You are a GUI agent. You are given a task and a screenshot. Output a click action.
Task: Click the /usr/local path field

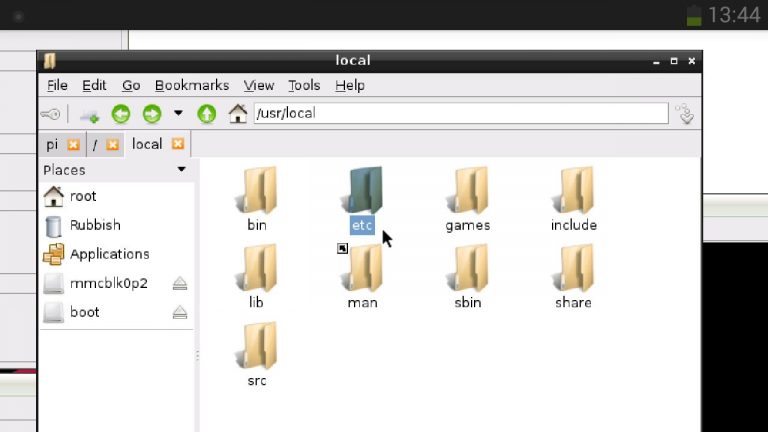click(x=461, y=114)
